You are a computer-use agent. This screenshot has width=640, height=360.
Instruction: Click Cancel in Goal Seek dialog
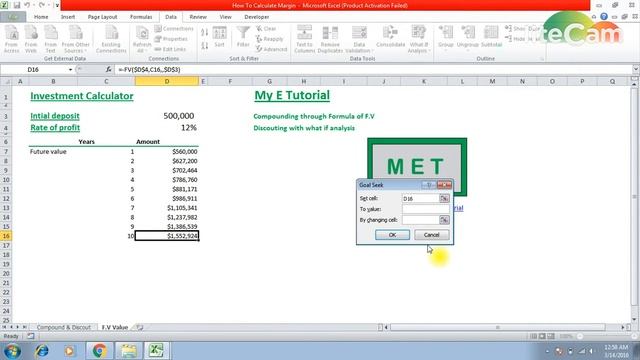coord(431,235)
